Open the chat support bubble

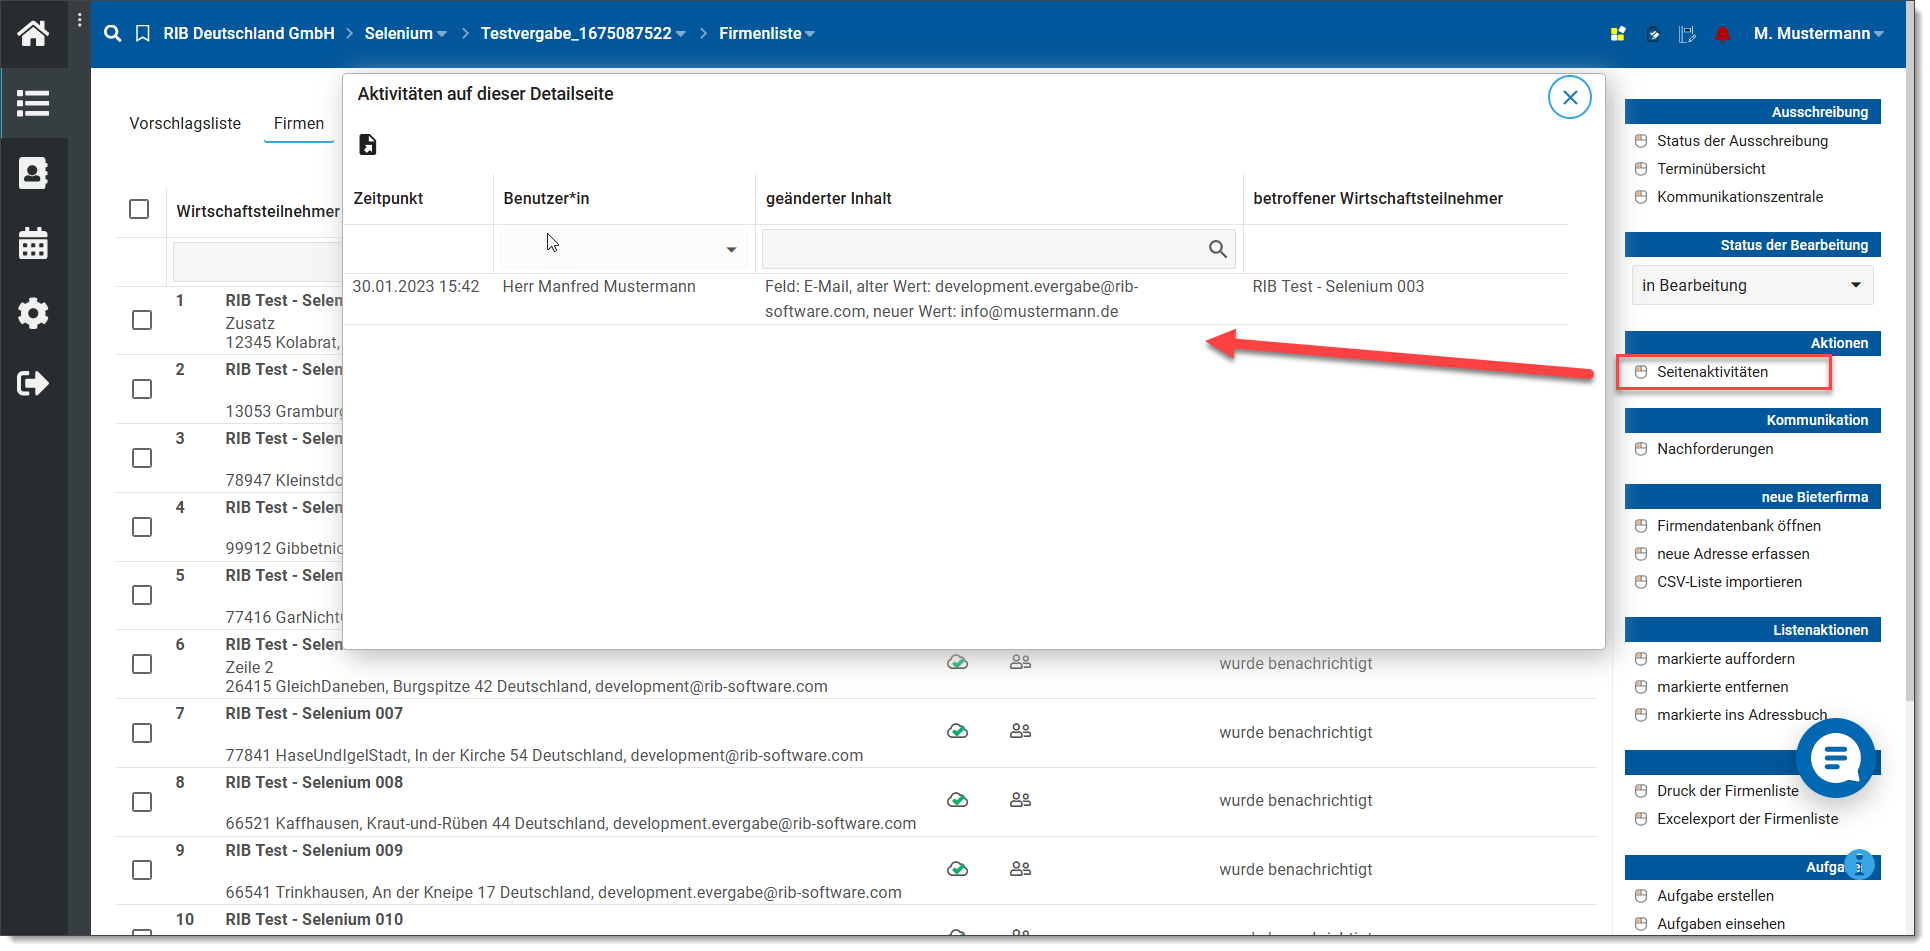[1835, 758]
